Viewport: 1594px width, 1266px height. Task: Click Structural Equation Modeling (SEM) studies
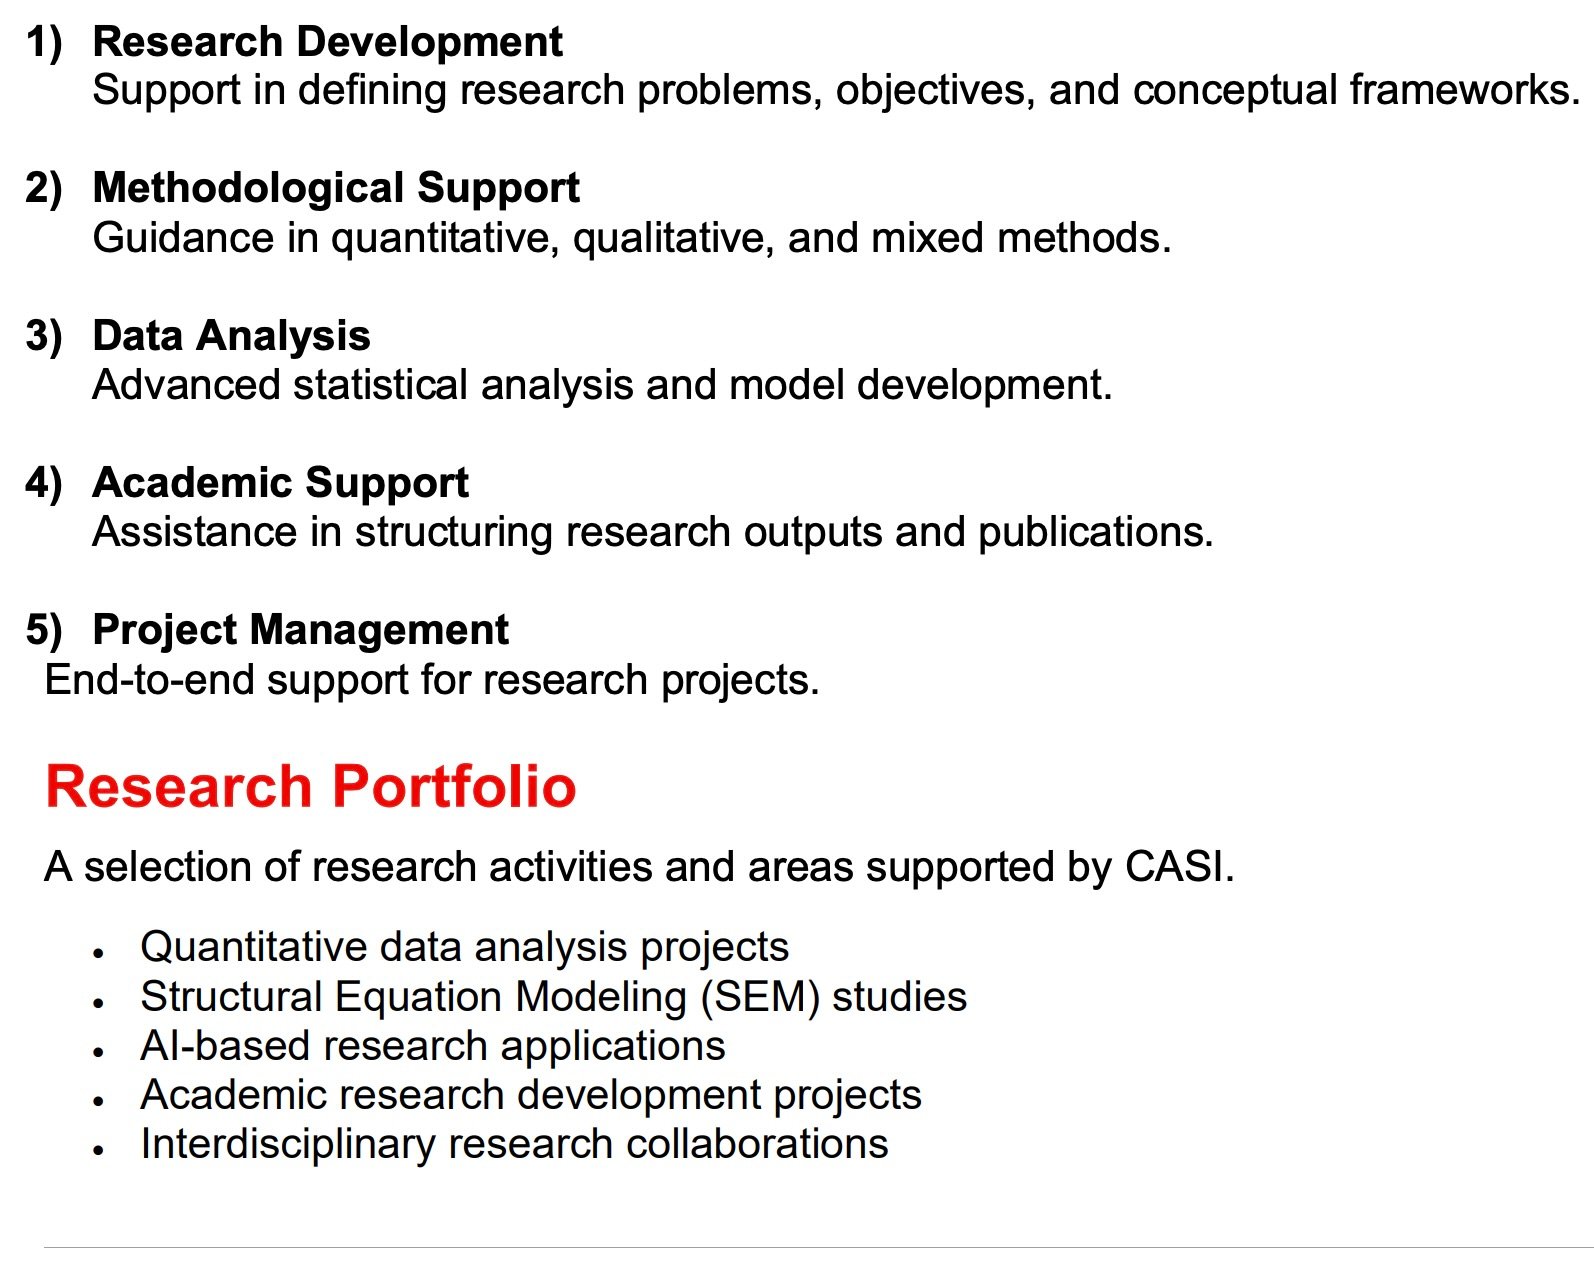554,997
